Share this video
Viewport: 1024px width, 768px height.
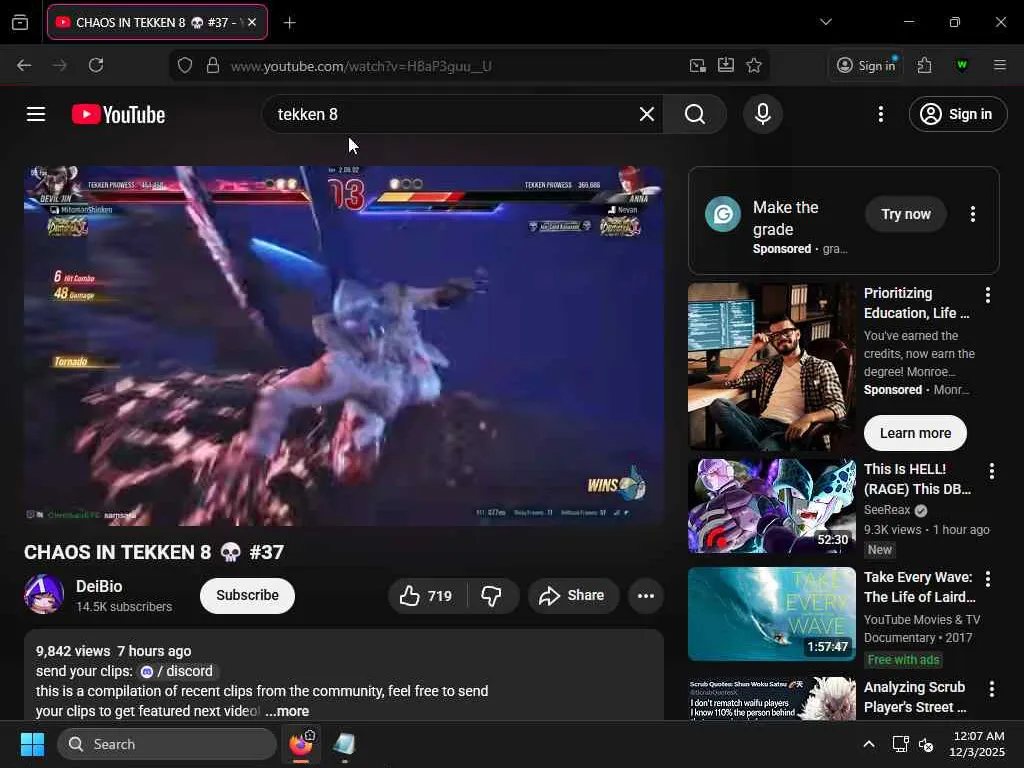573,596
